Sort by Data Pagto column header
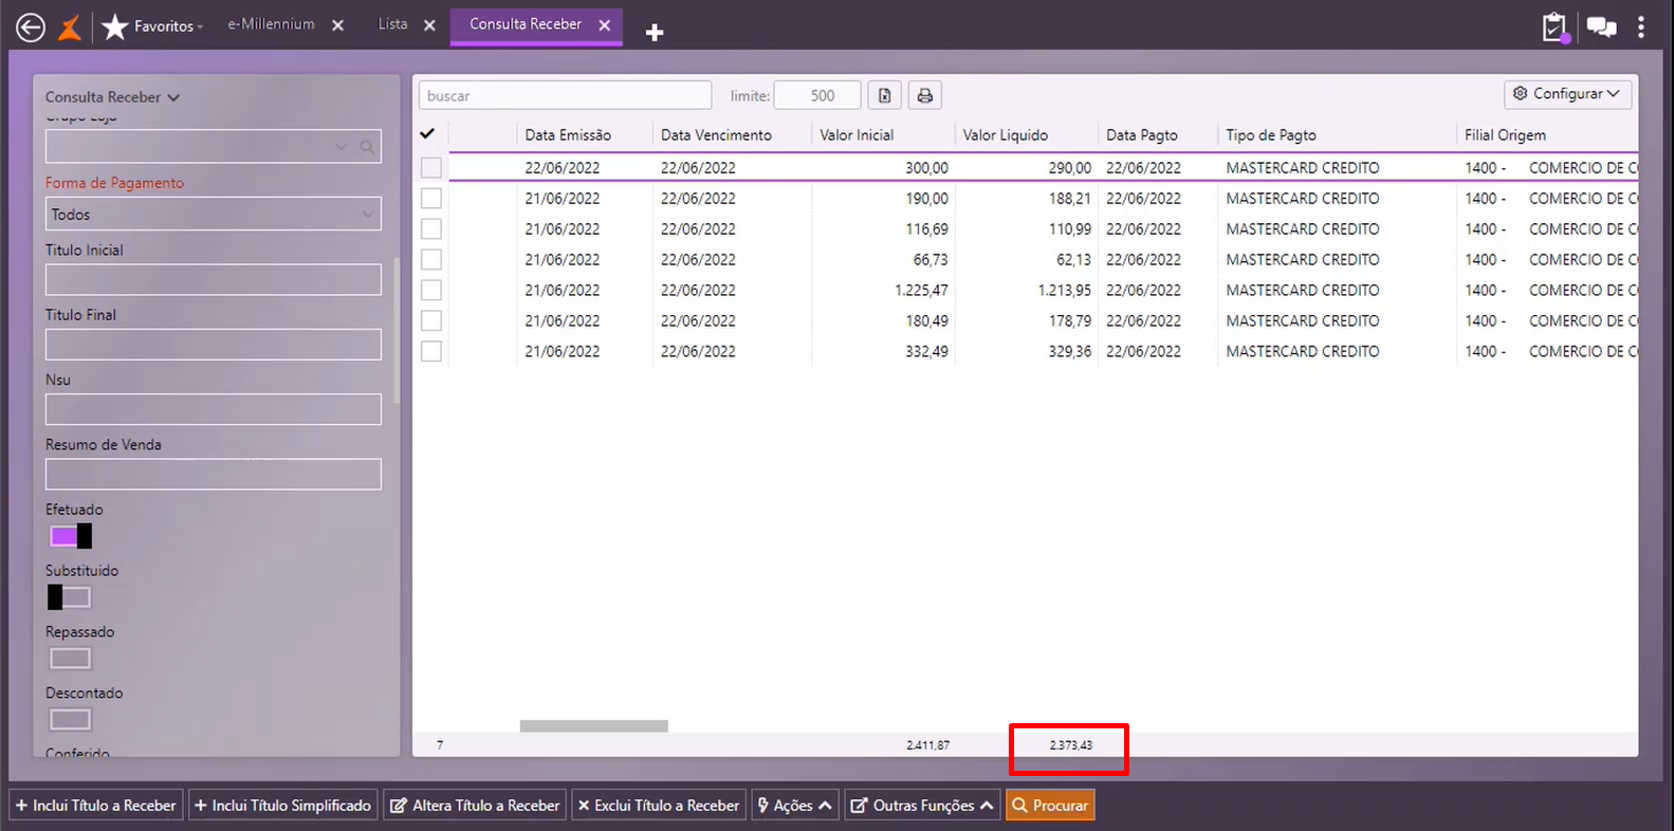The width and height of the screenshot is (1674, 831). (x=1142, y=135)
